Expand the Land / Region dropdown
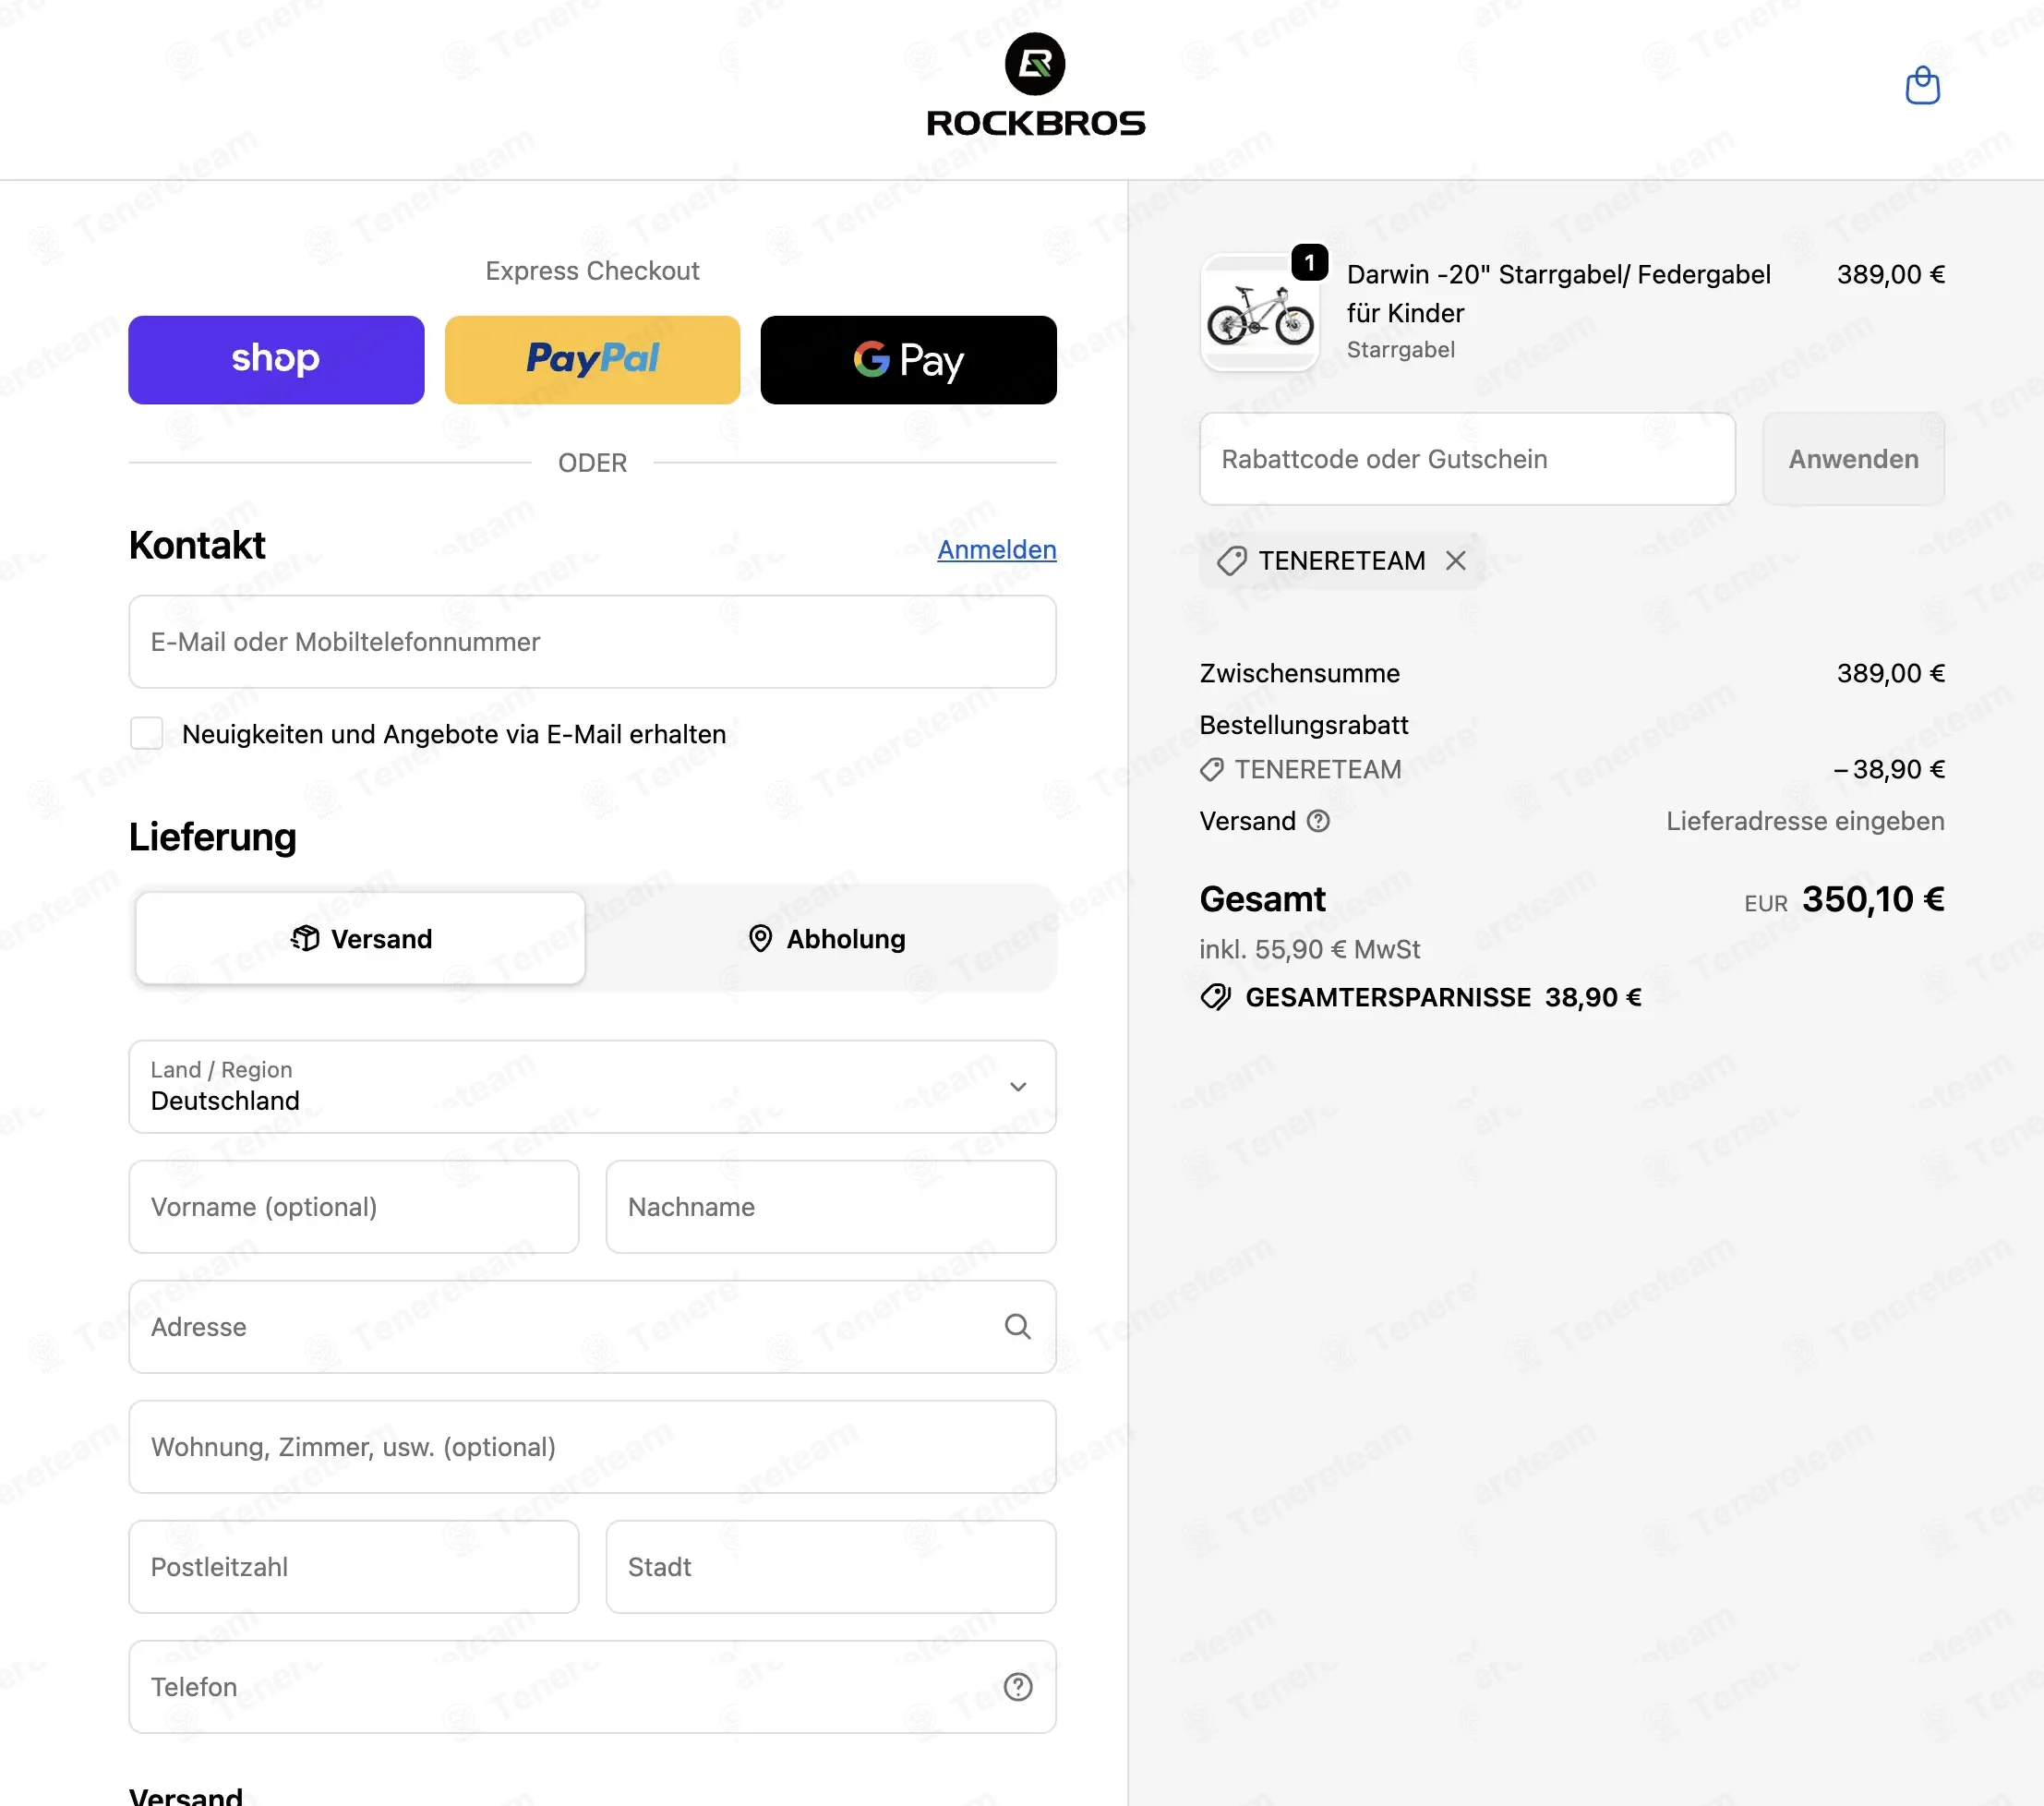 [x=592, y=1087]
